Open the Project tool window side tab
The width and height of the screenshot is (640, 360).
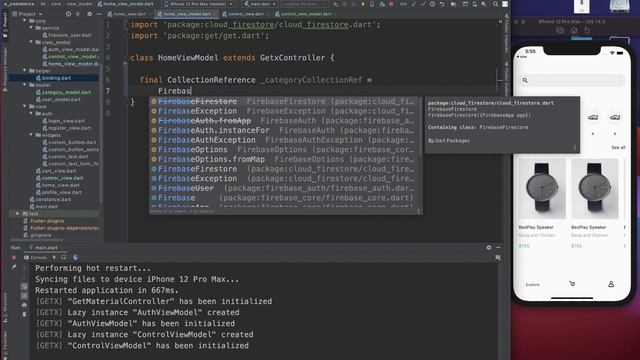(4, 25)
